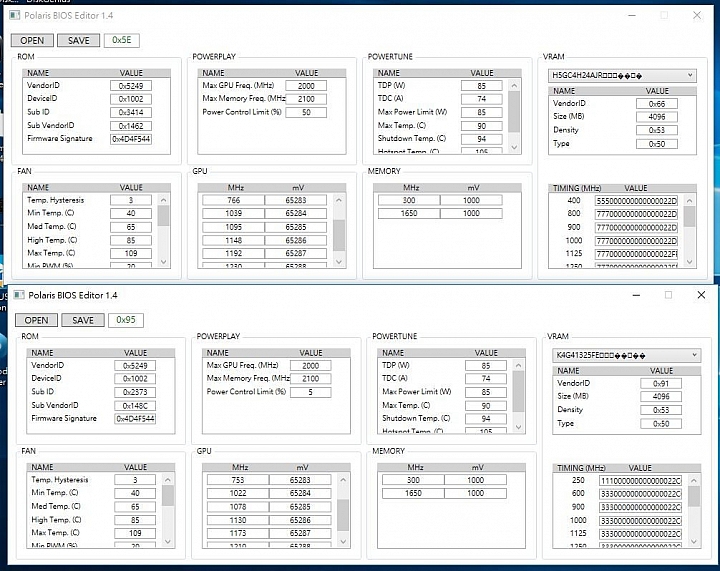Click SAVE button in upper BIOS Editor window
This screenshot has height=571, width=720.
pos(79,40)
